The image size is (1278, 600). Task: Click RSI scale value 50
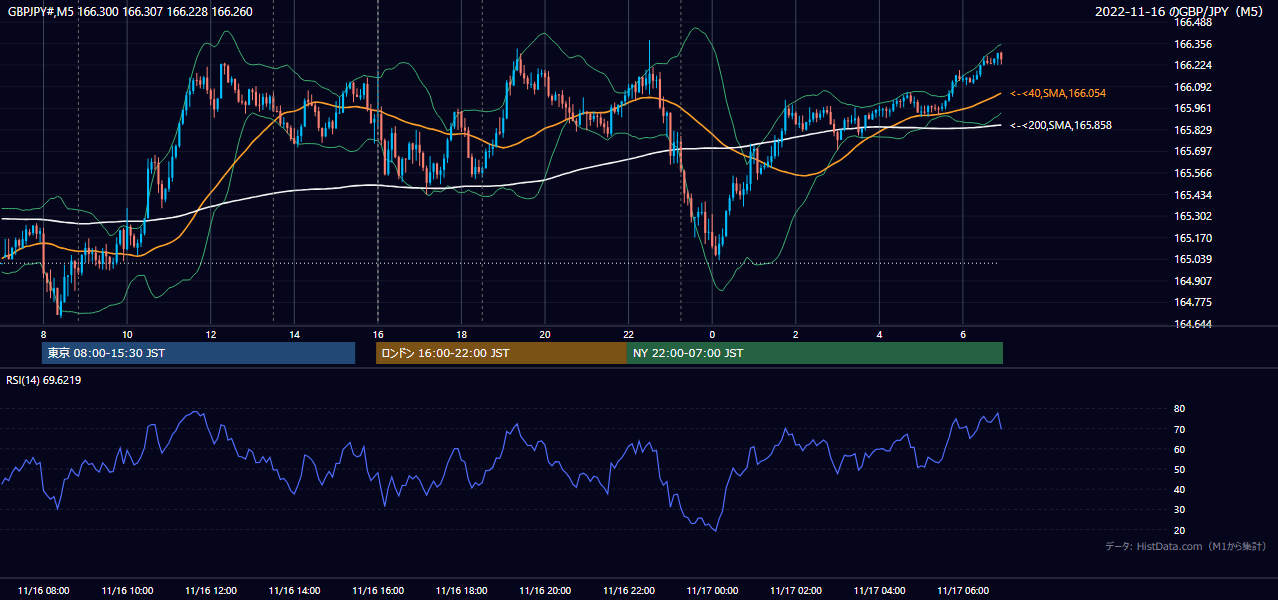coord(1179,470)
